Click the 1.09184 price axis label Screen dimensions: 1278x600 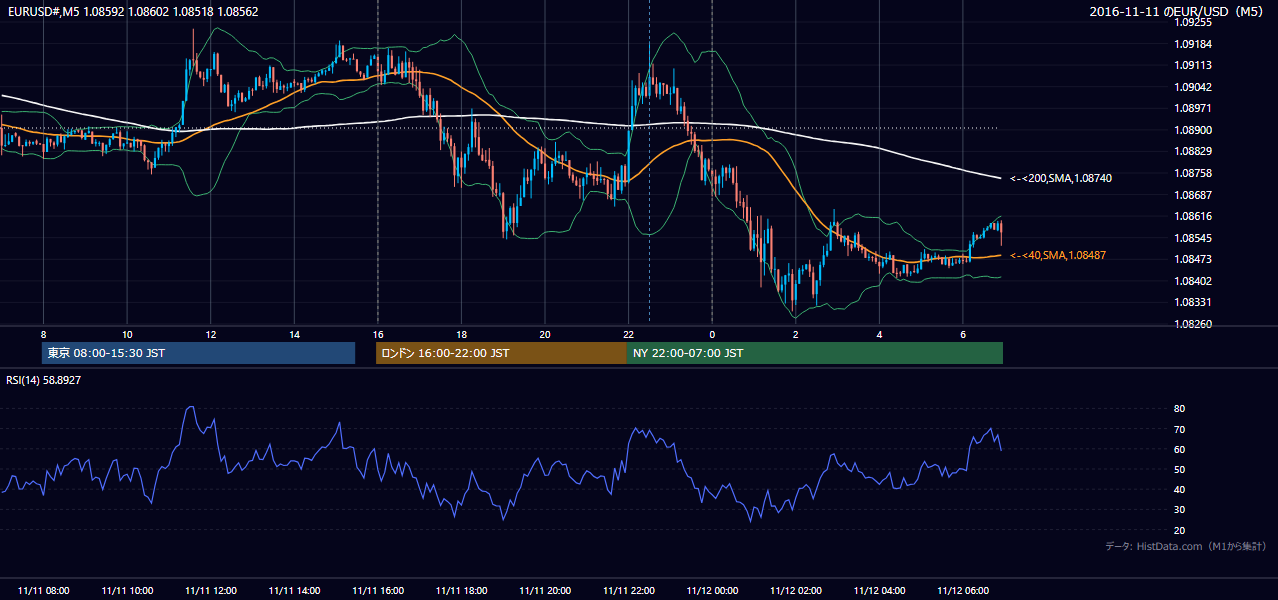[1192, 44]
